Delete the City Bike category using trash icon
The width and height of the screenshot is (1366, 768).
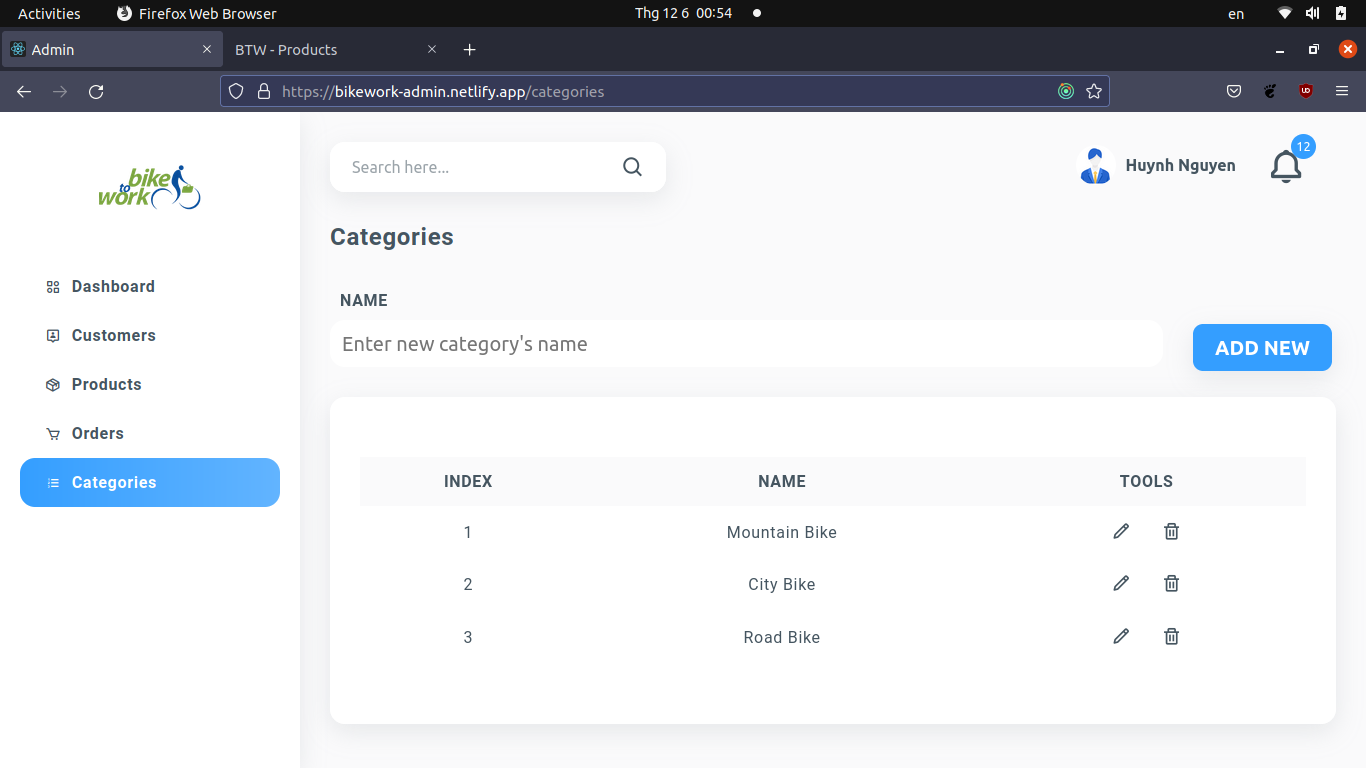point(1171,583)
